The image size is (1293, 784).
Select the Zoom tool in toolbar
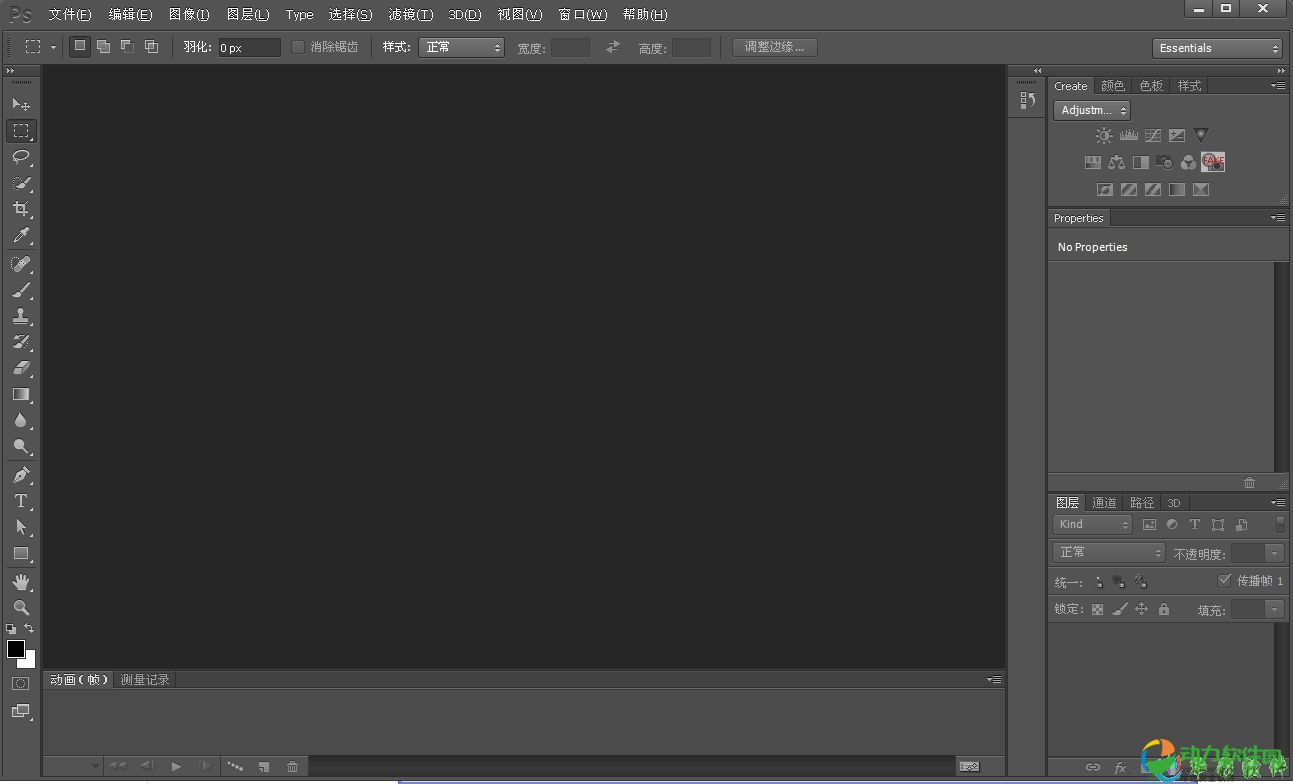coord(20,607)
